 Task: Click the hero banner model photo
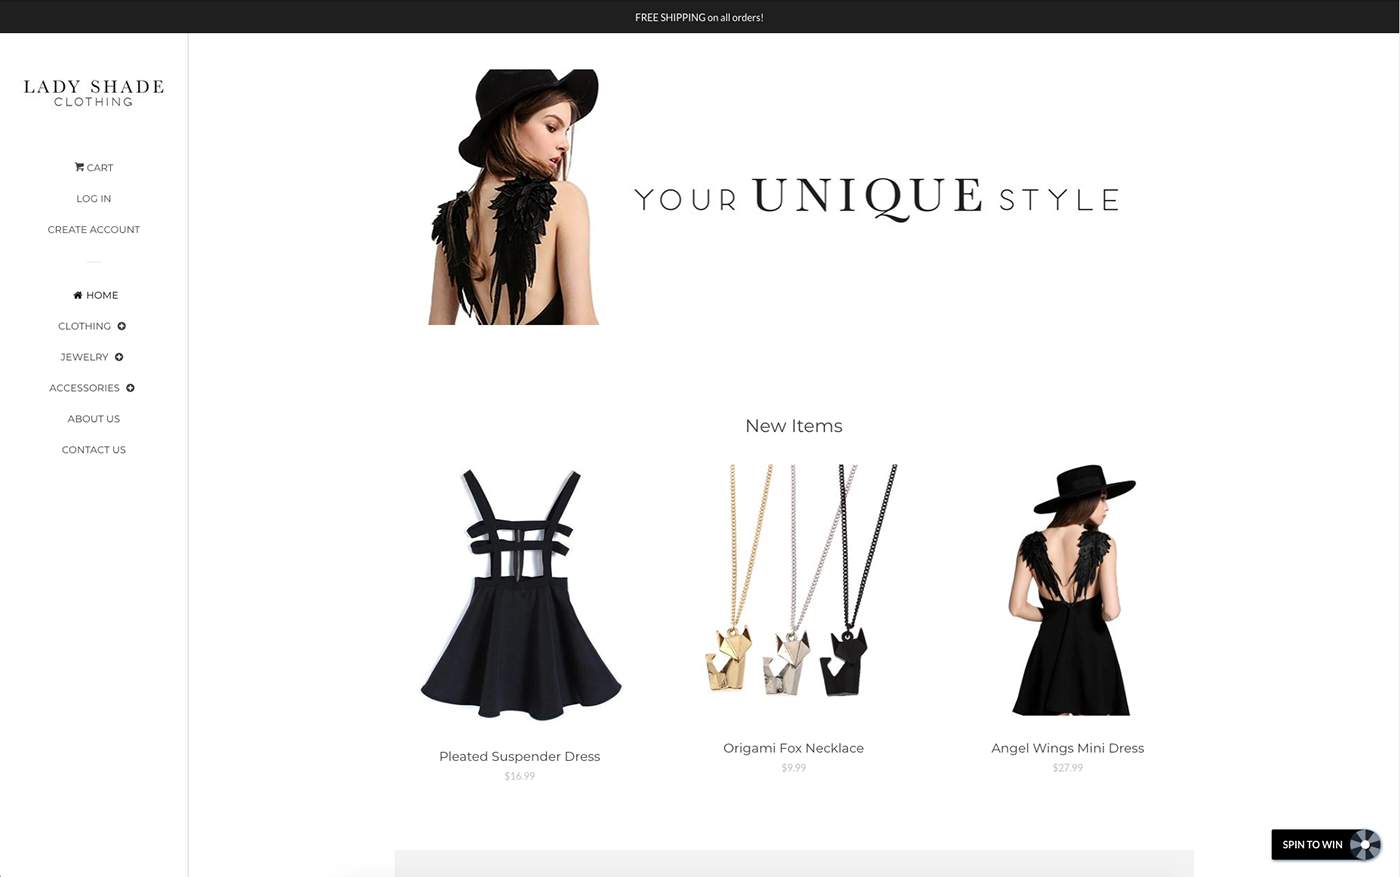pyautogui.click(x=514, y=197)
